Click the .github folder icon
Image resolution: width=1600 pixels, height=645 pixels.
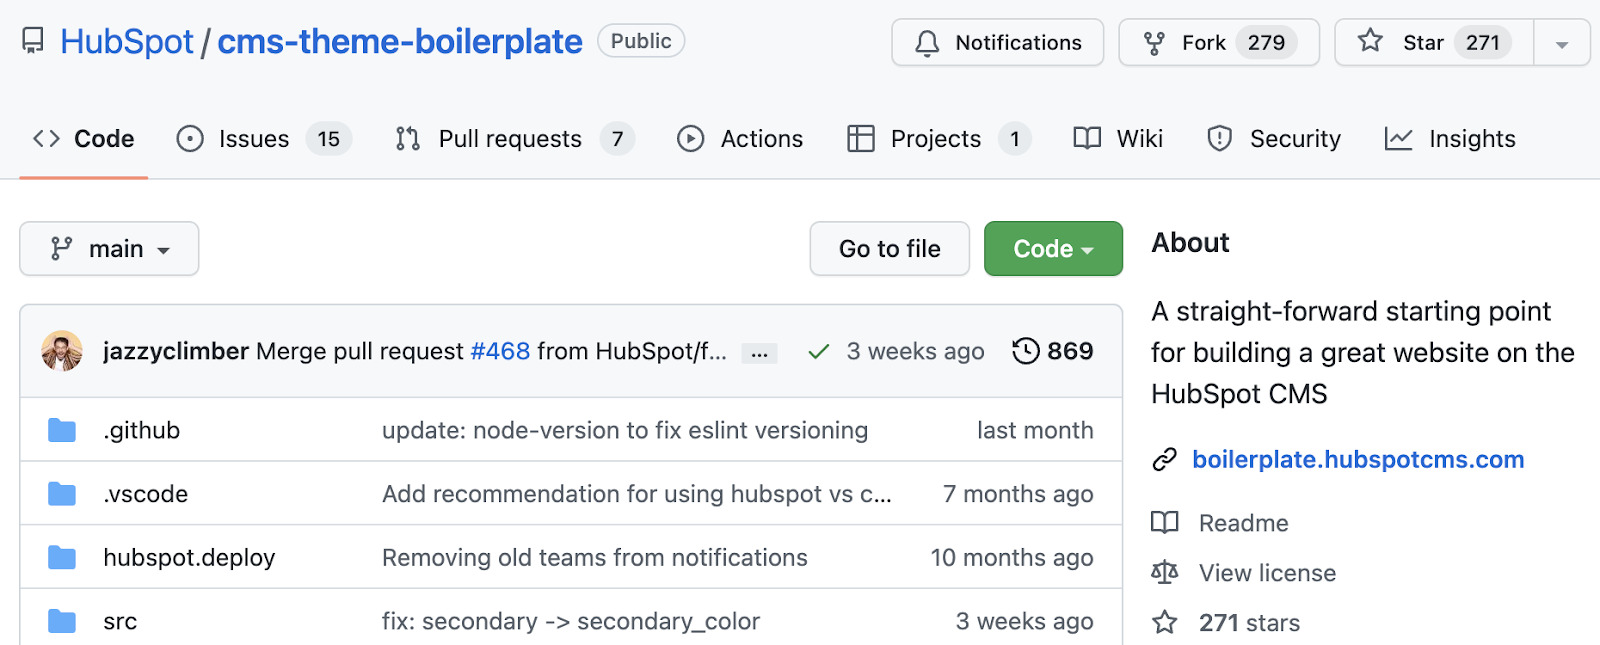pos(62,431)
